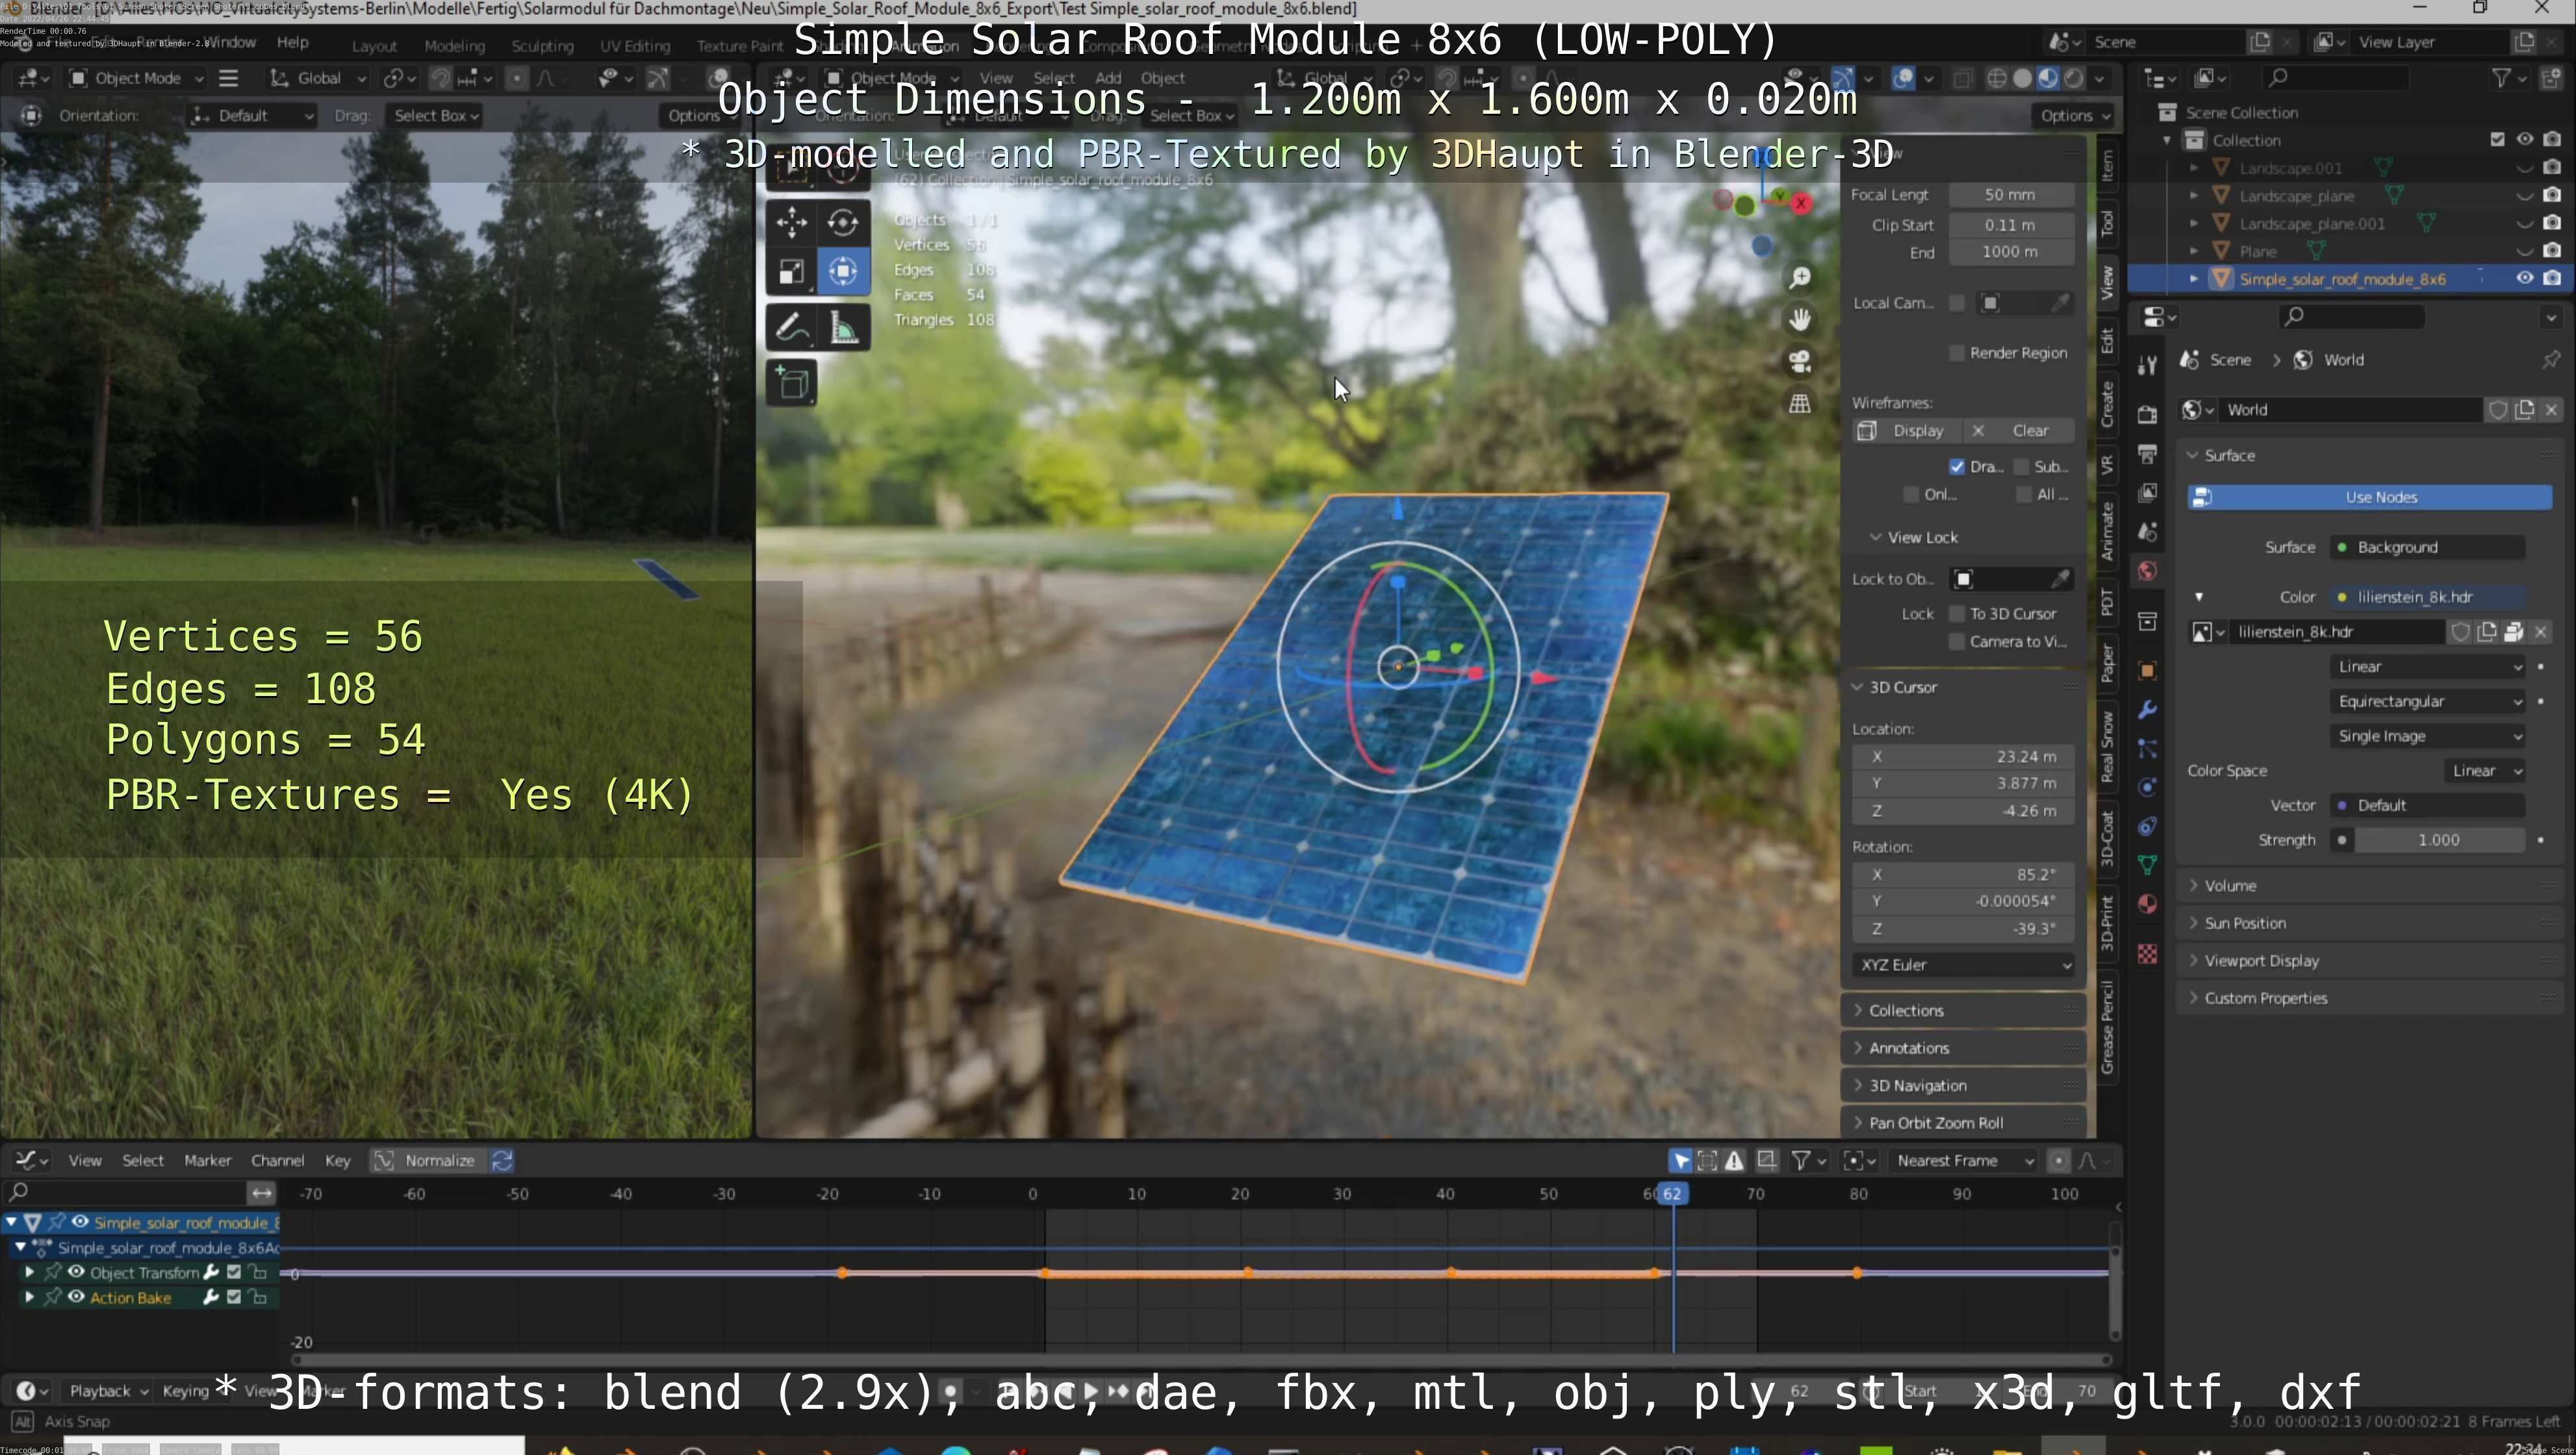Open the Marker menu in graph editor

(207, 1160)
